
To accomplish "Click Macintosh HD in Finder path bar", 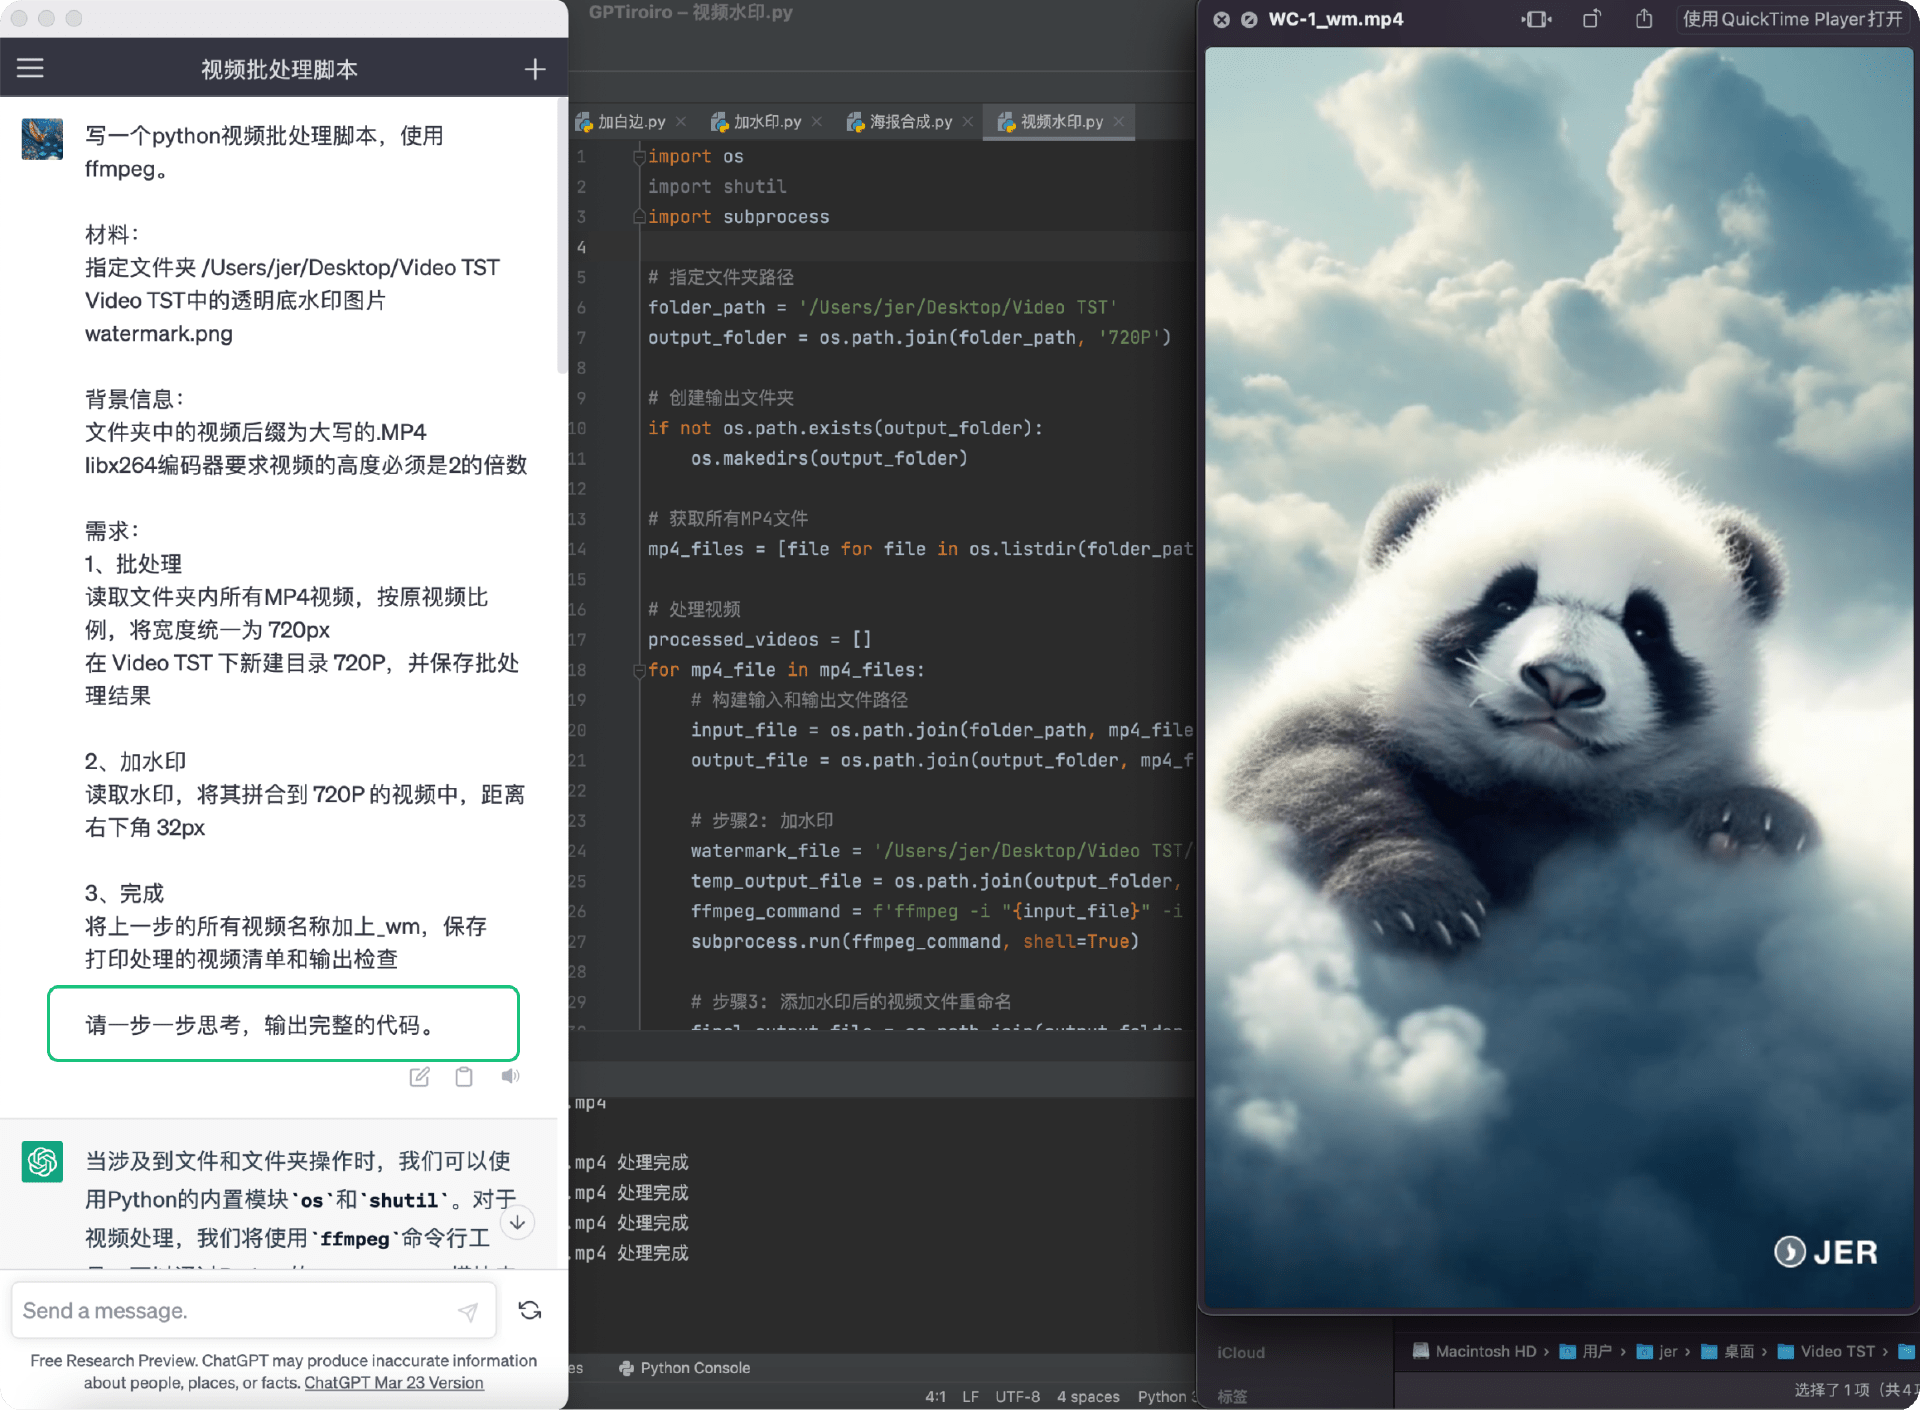I will [x=1474, y=1351].
